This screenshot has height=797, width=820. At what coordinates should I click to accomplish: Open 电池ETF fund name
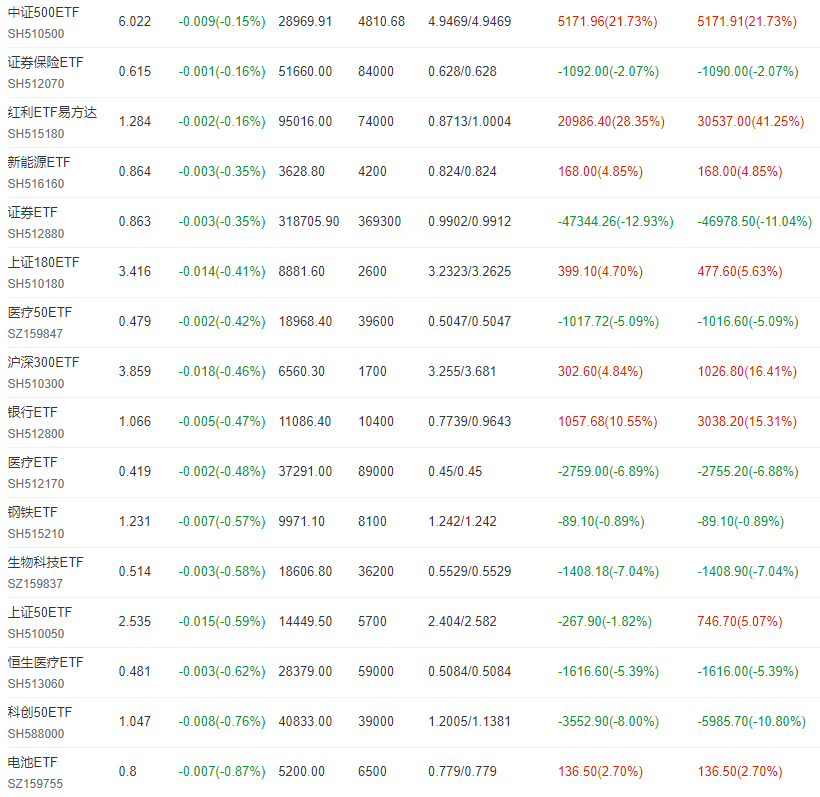pyautogui.click(x=32, y=762)
